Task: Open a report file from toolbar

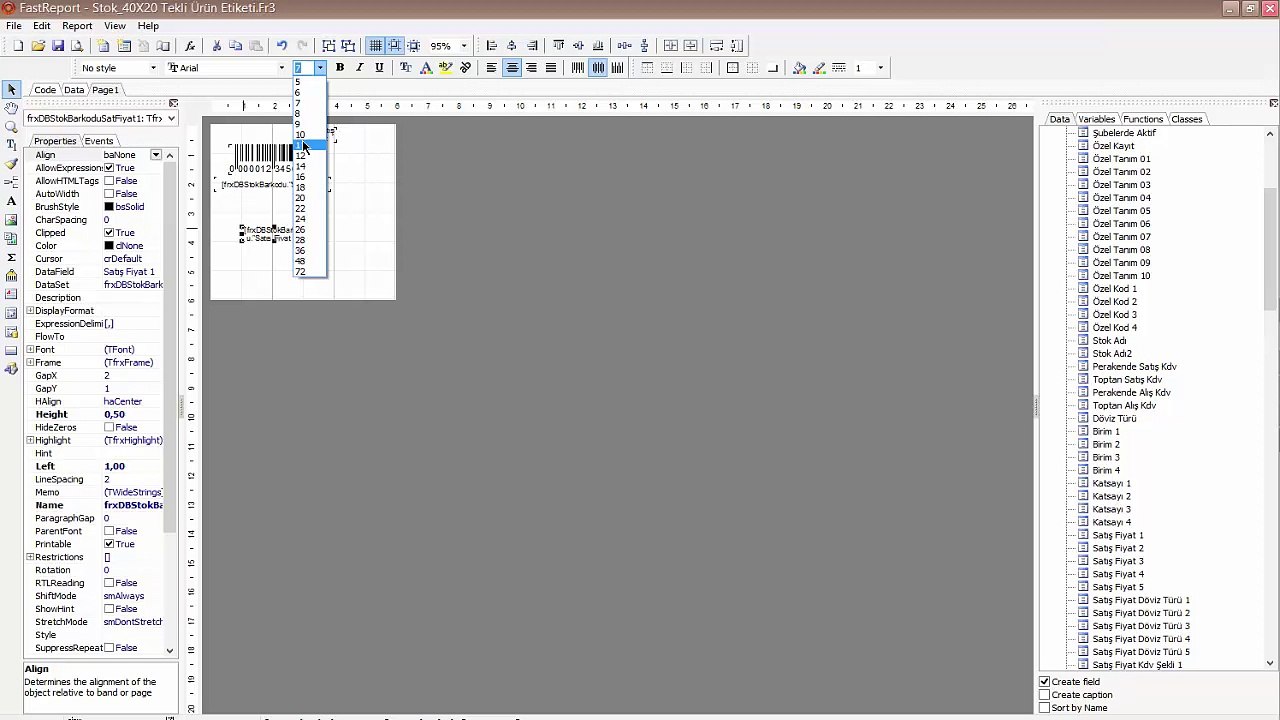Action: 38,46
